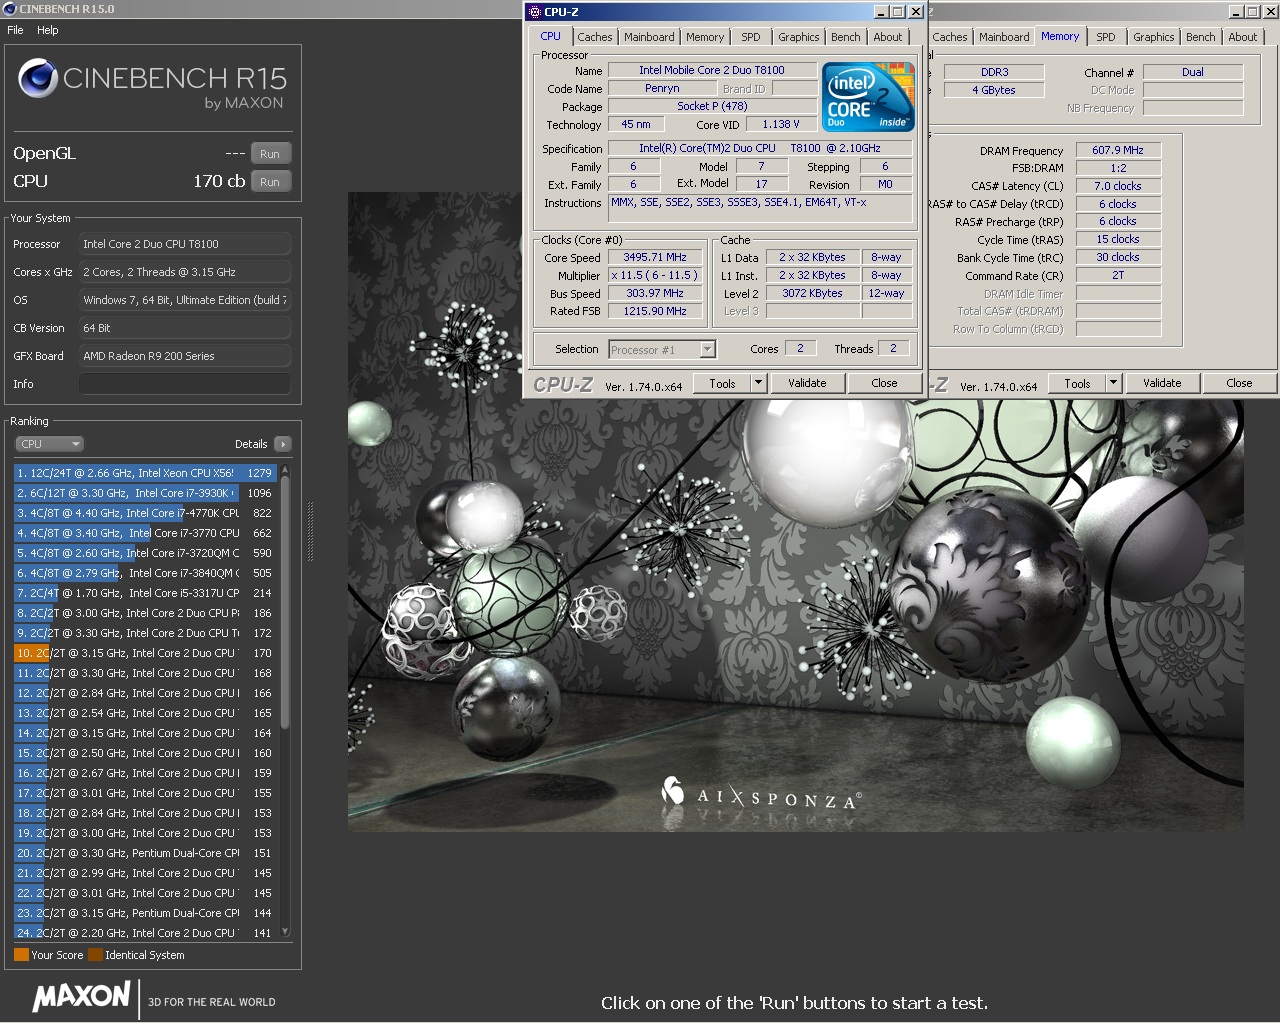Select ranking row 7 Core i5-3317U
The height and width of the screenshot is (1024, 1280).
[145, 593]
